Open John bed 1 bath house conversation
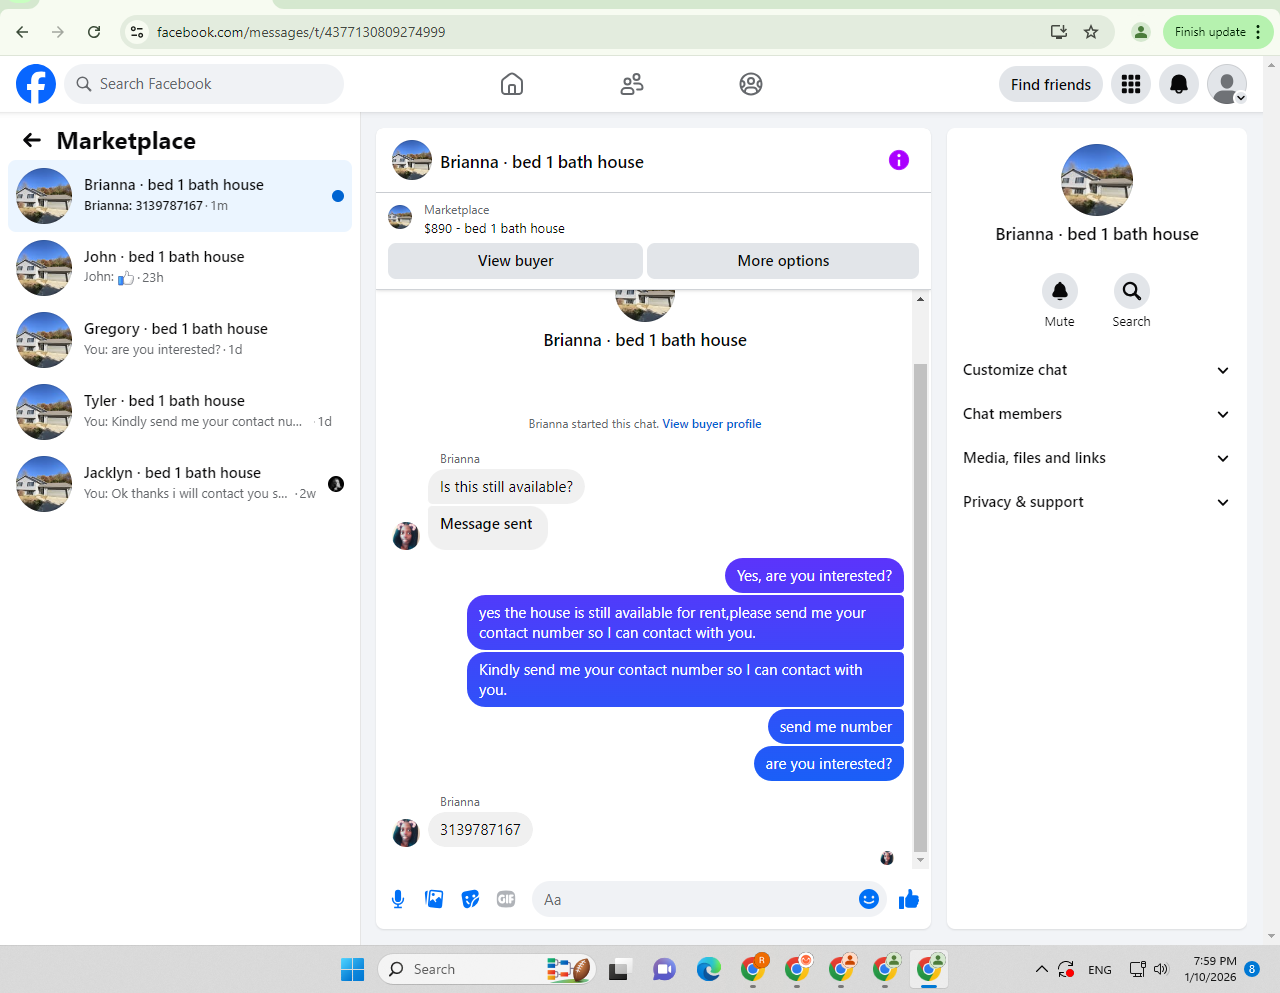This screenshot has width=1280, height=993. 180,268
